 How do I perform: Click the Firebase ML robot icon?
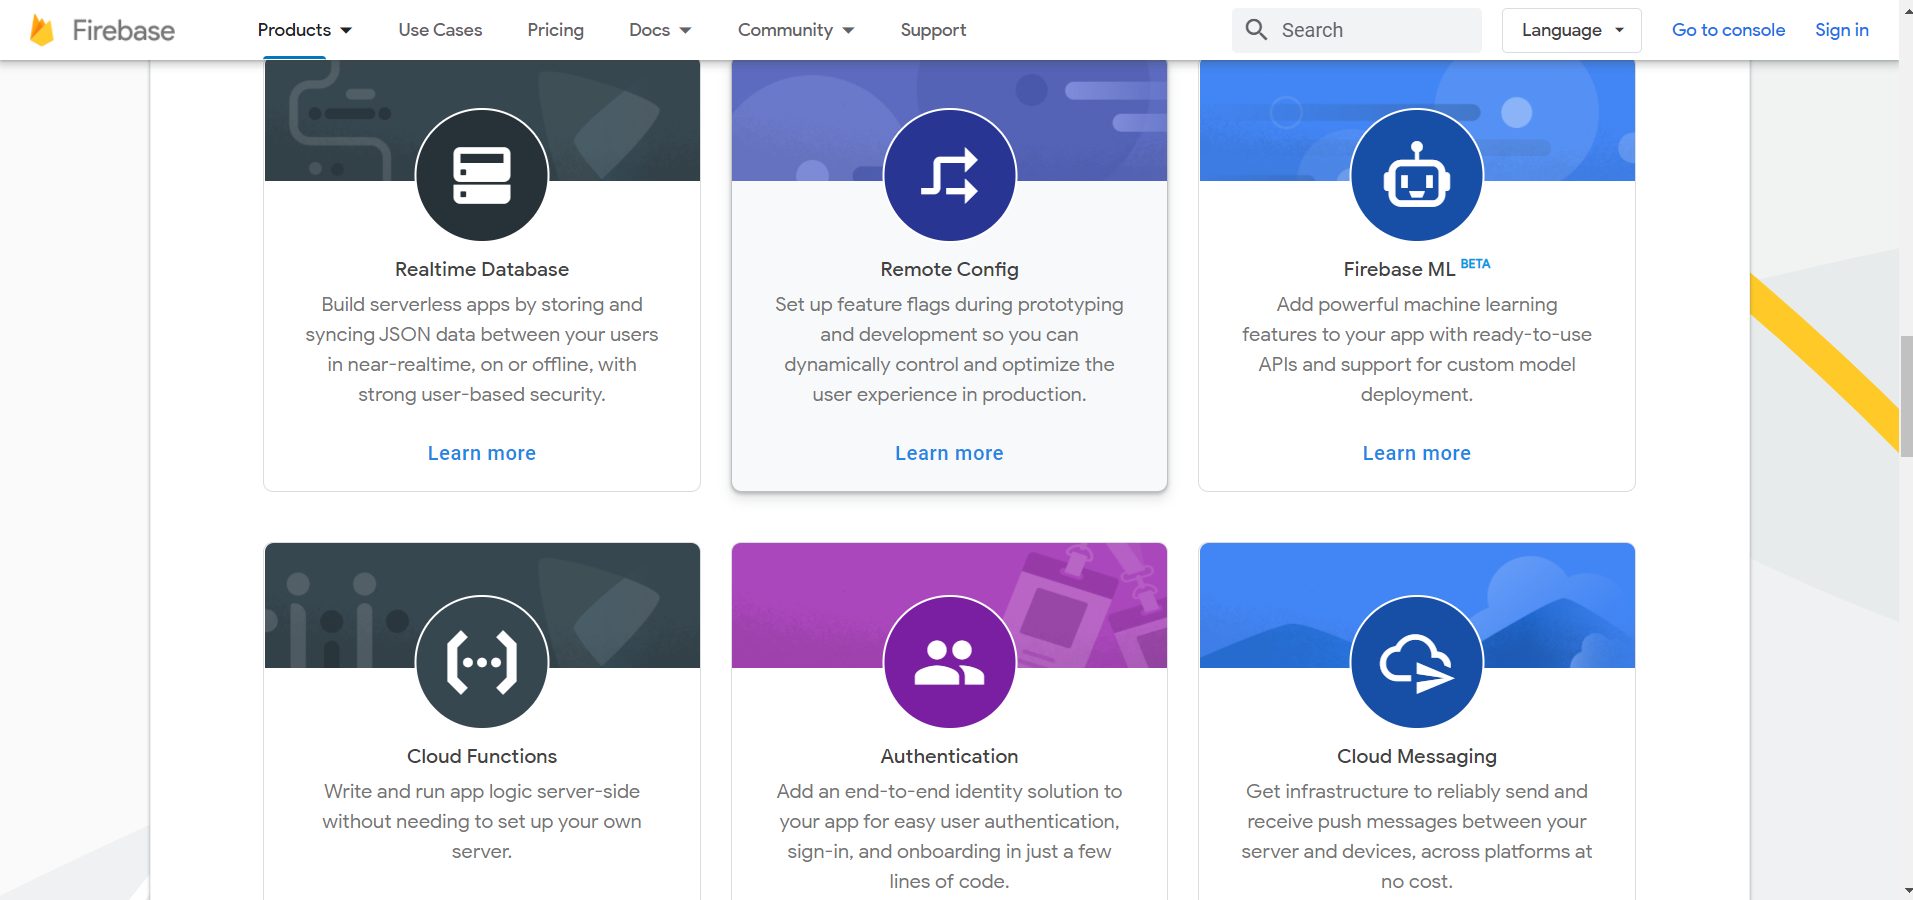click(x=1416, y=175)
